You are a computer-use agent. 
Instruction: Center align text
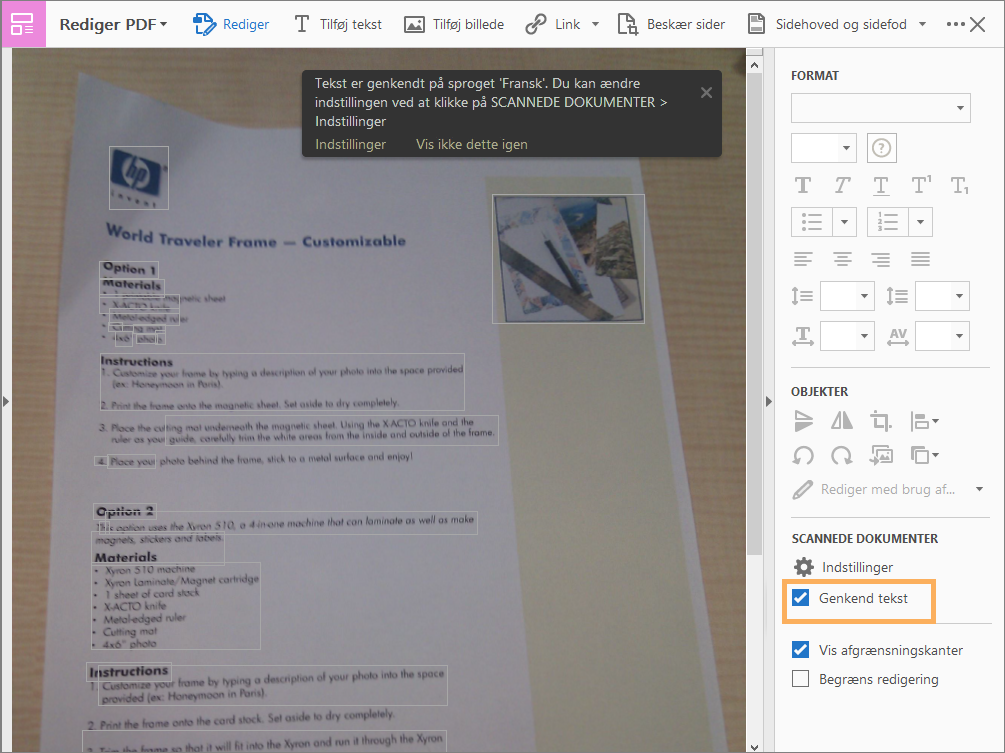pyautogui.click(x=842, y=259)
